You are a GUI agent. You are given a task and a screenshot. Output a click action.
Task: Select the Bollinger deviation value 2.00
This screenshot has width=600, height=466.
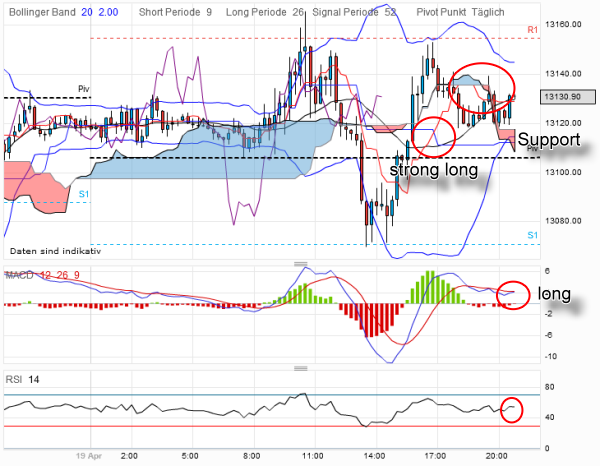click(x=108, y=12)
